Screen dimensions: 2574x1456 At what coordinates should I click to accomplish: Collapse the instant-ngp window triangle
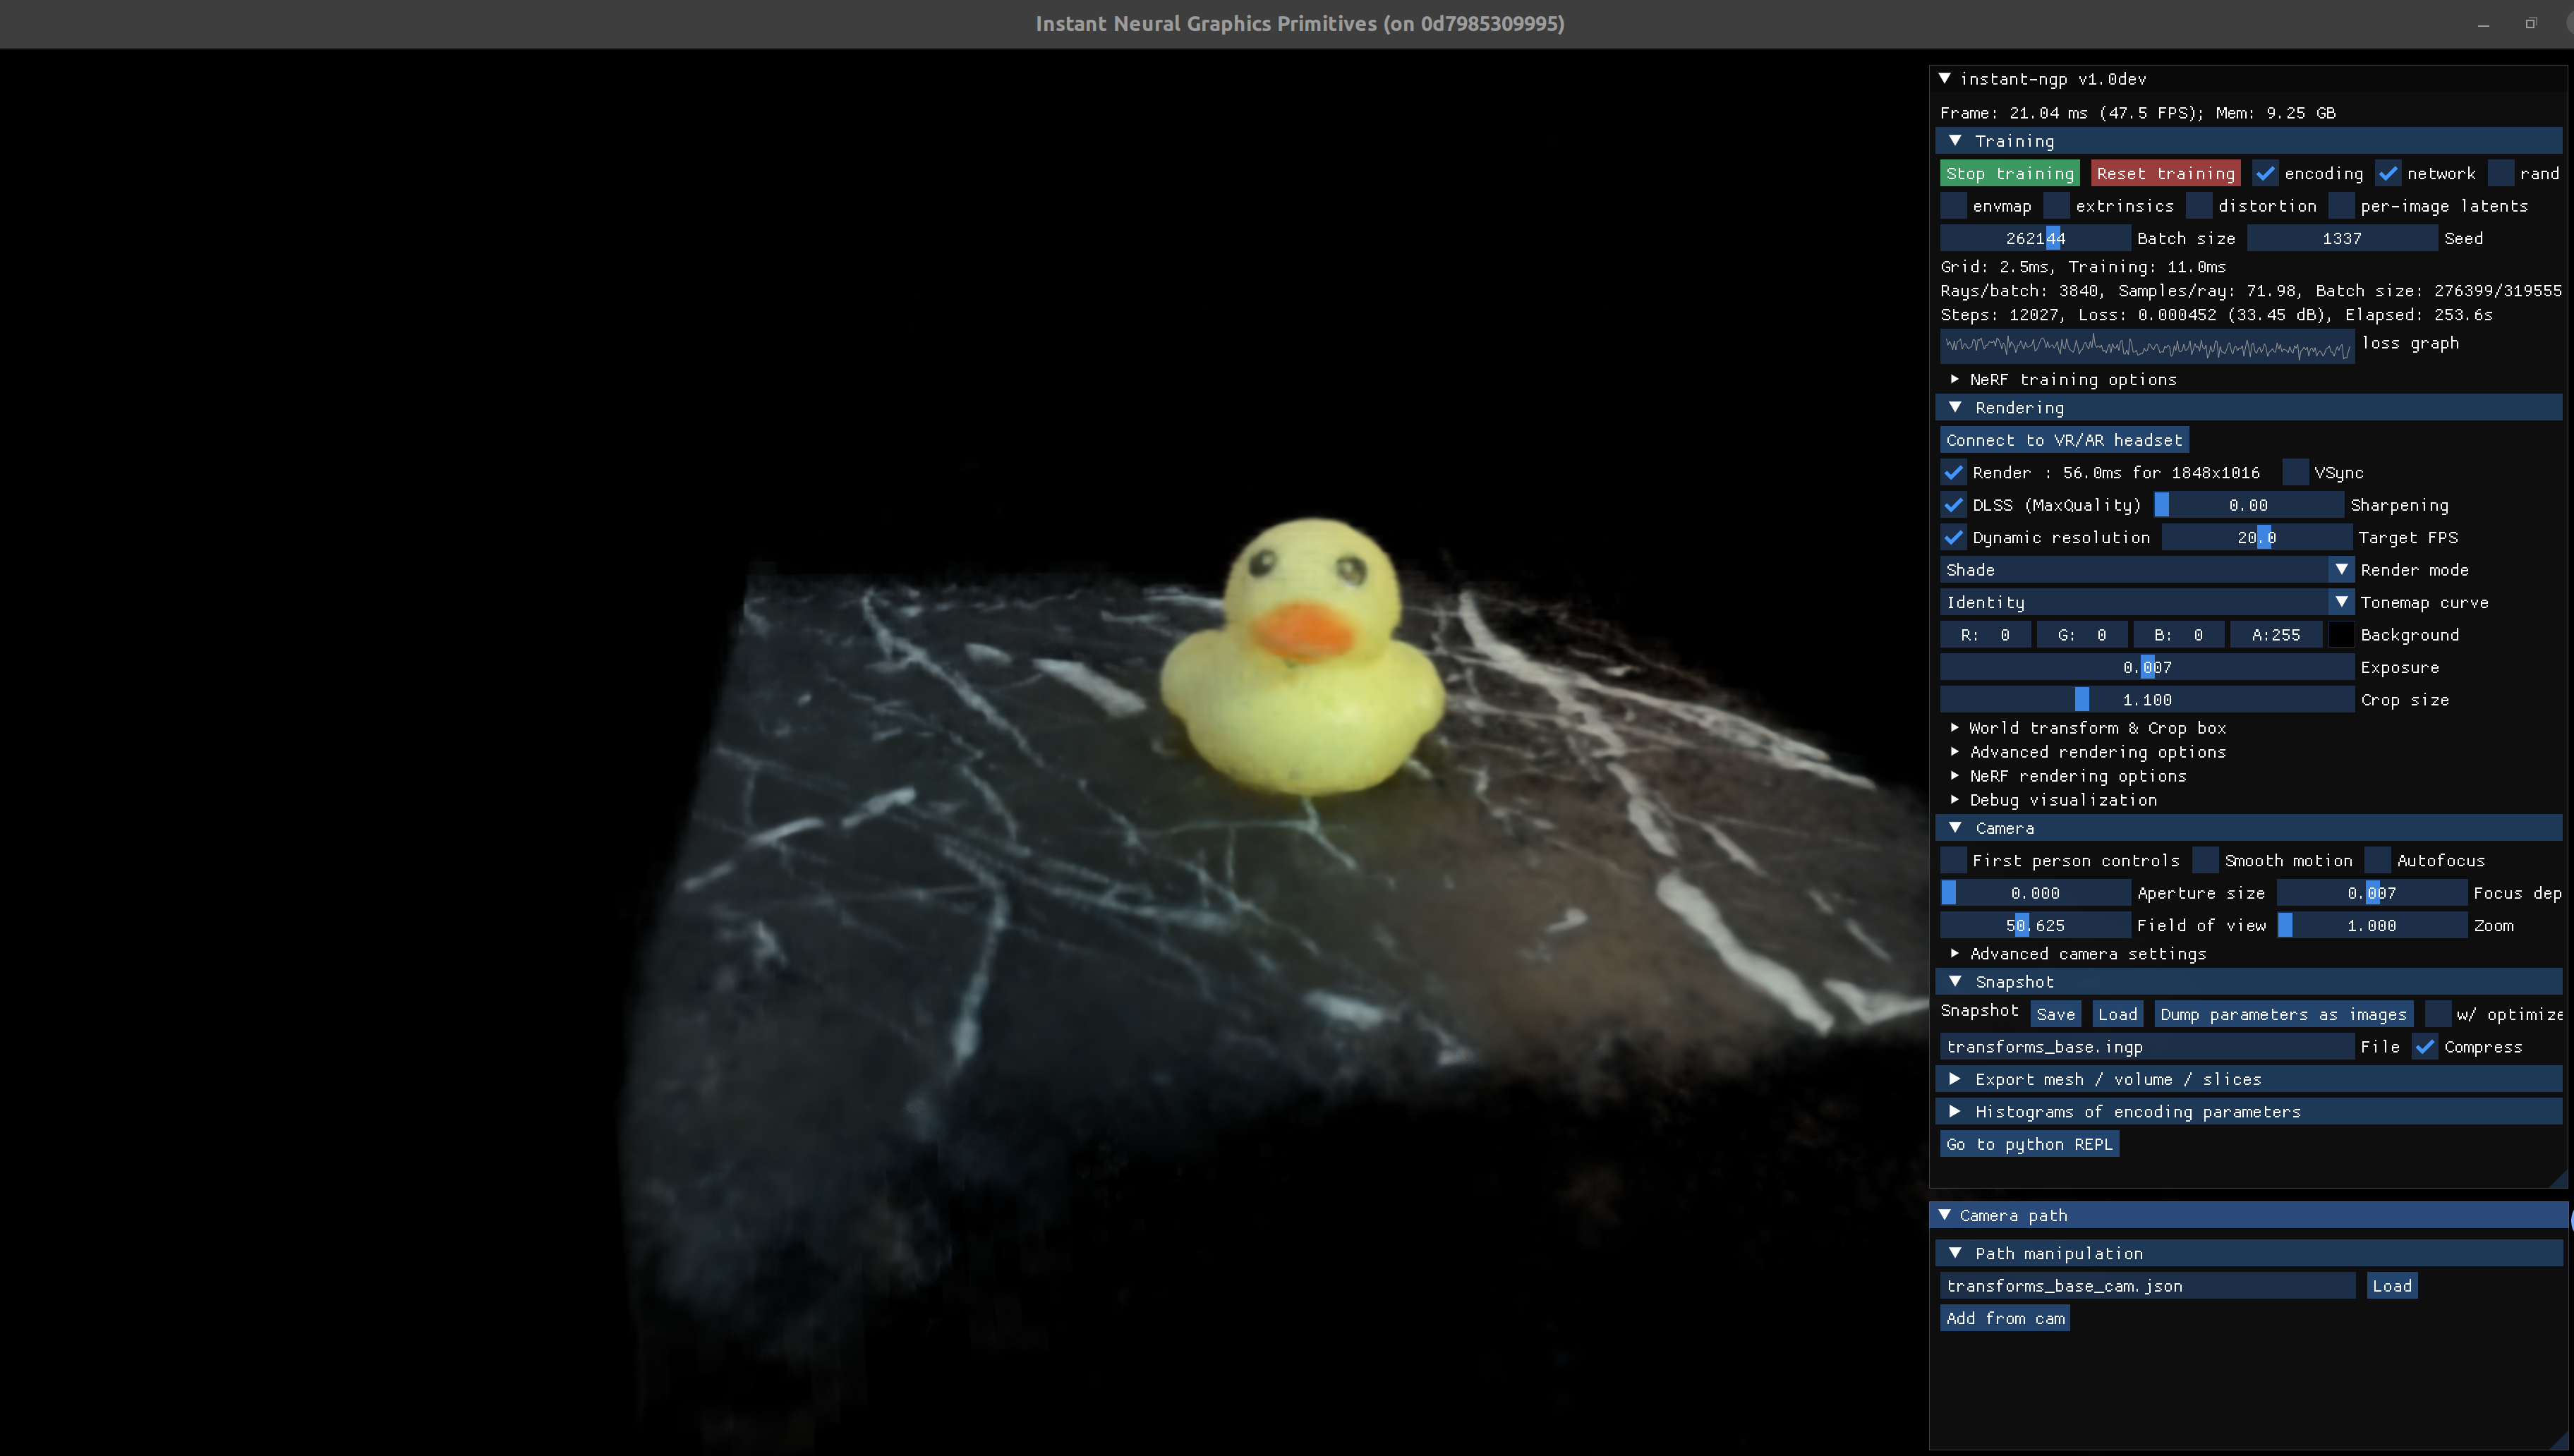[x=1945, y=78]
